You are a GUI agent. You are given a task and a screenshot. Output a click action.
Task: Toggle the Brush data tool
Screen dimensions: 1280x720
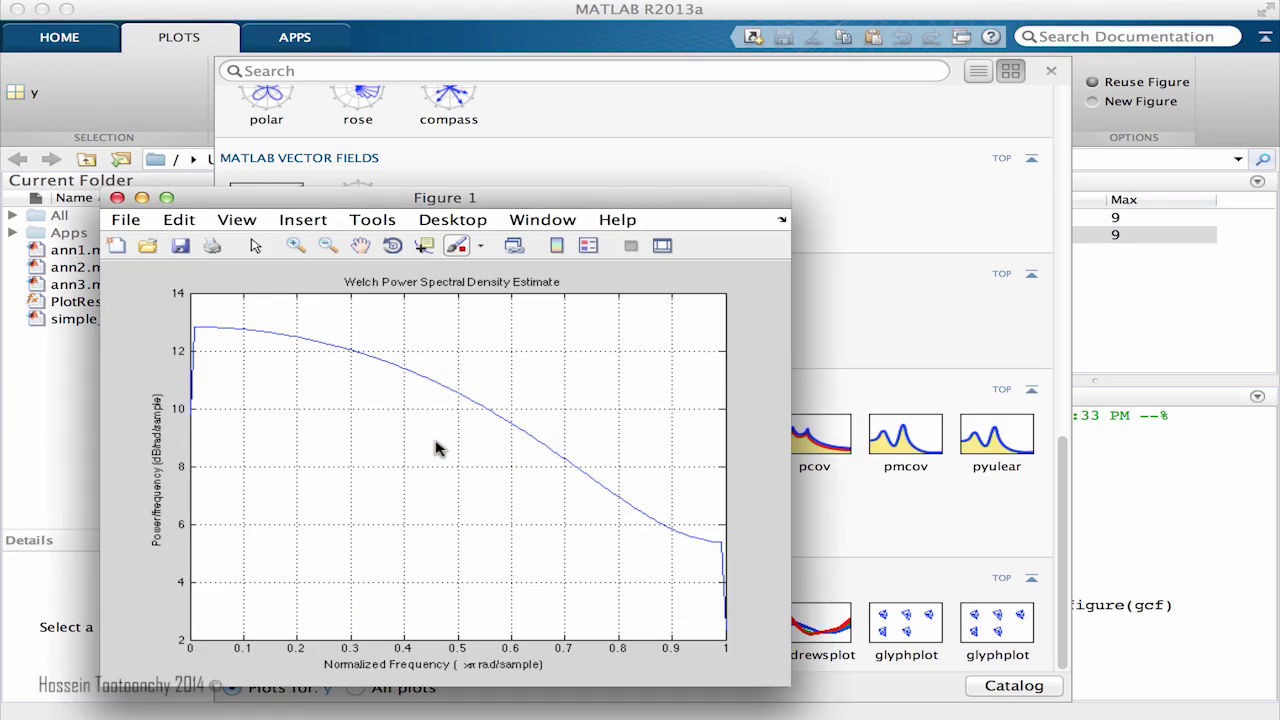[456, 245]
